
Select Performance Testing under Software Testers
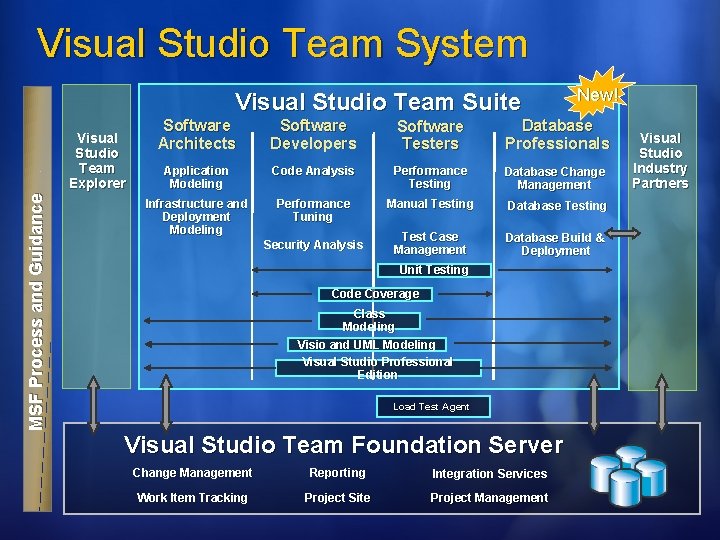(x=430, y=177)
